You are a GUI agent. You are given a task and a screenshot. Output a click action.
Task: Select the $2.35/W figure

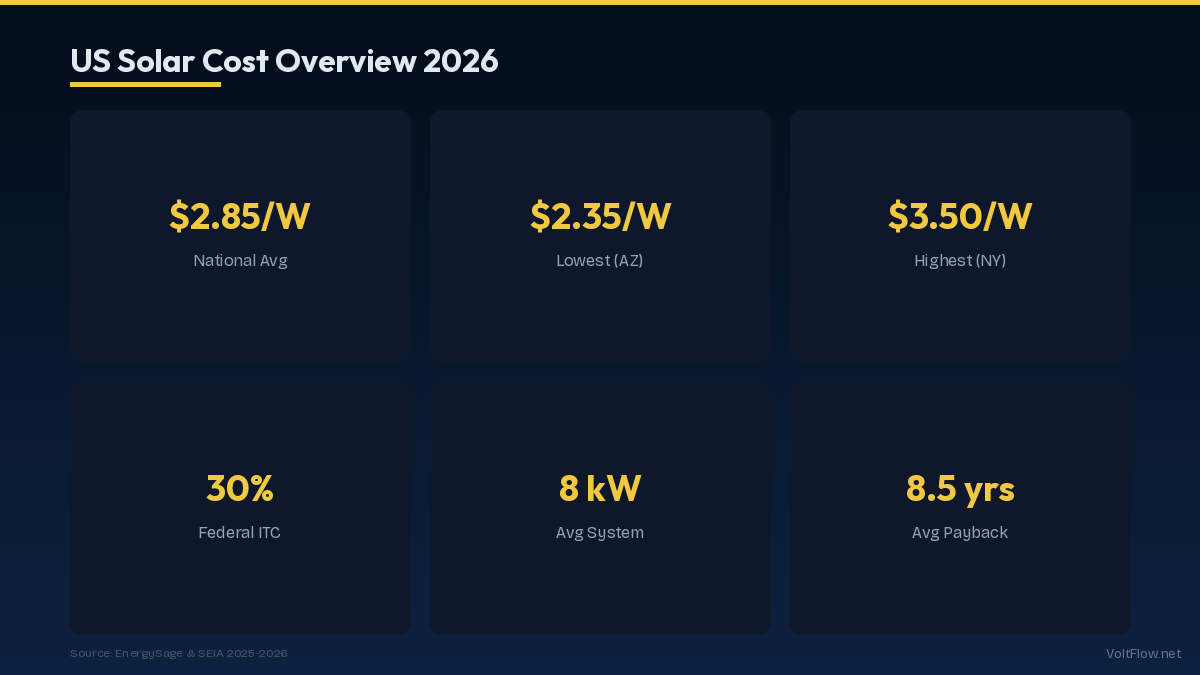600,216
